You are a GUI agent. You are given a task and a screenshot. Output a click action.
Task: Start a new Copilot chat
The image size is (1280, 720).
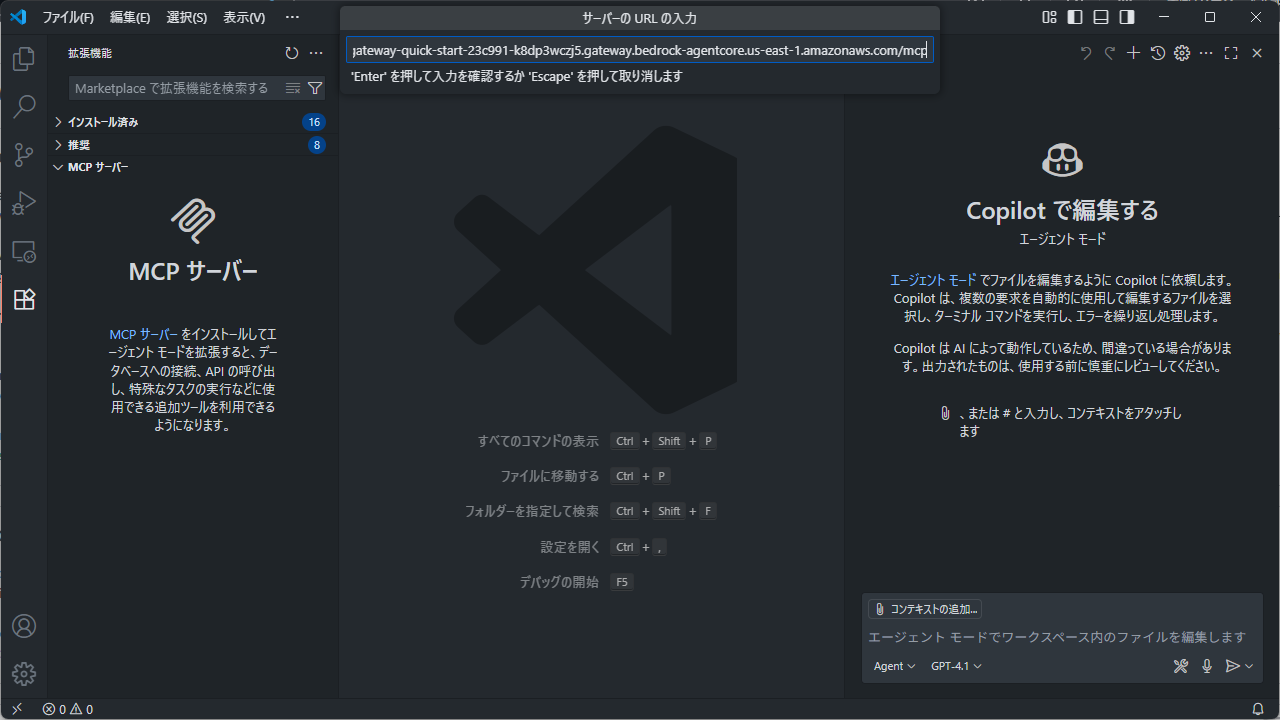tap(1133, 53)
